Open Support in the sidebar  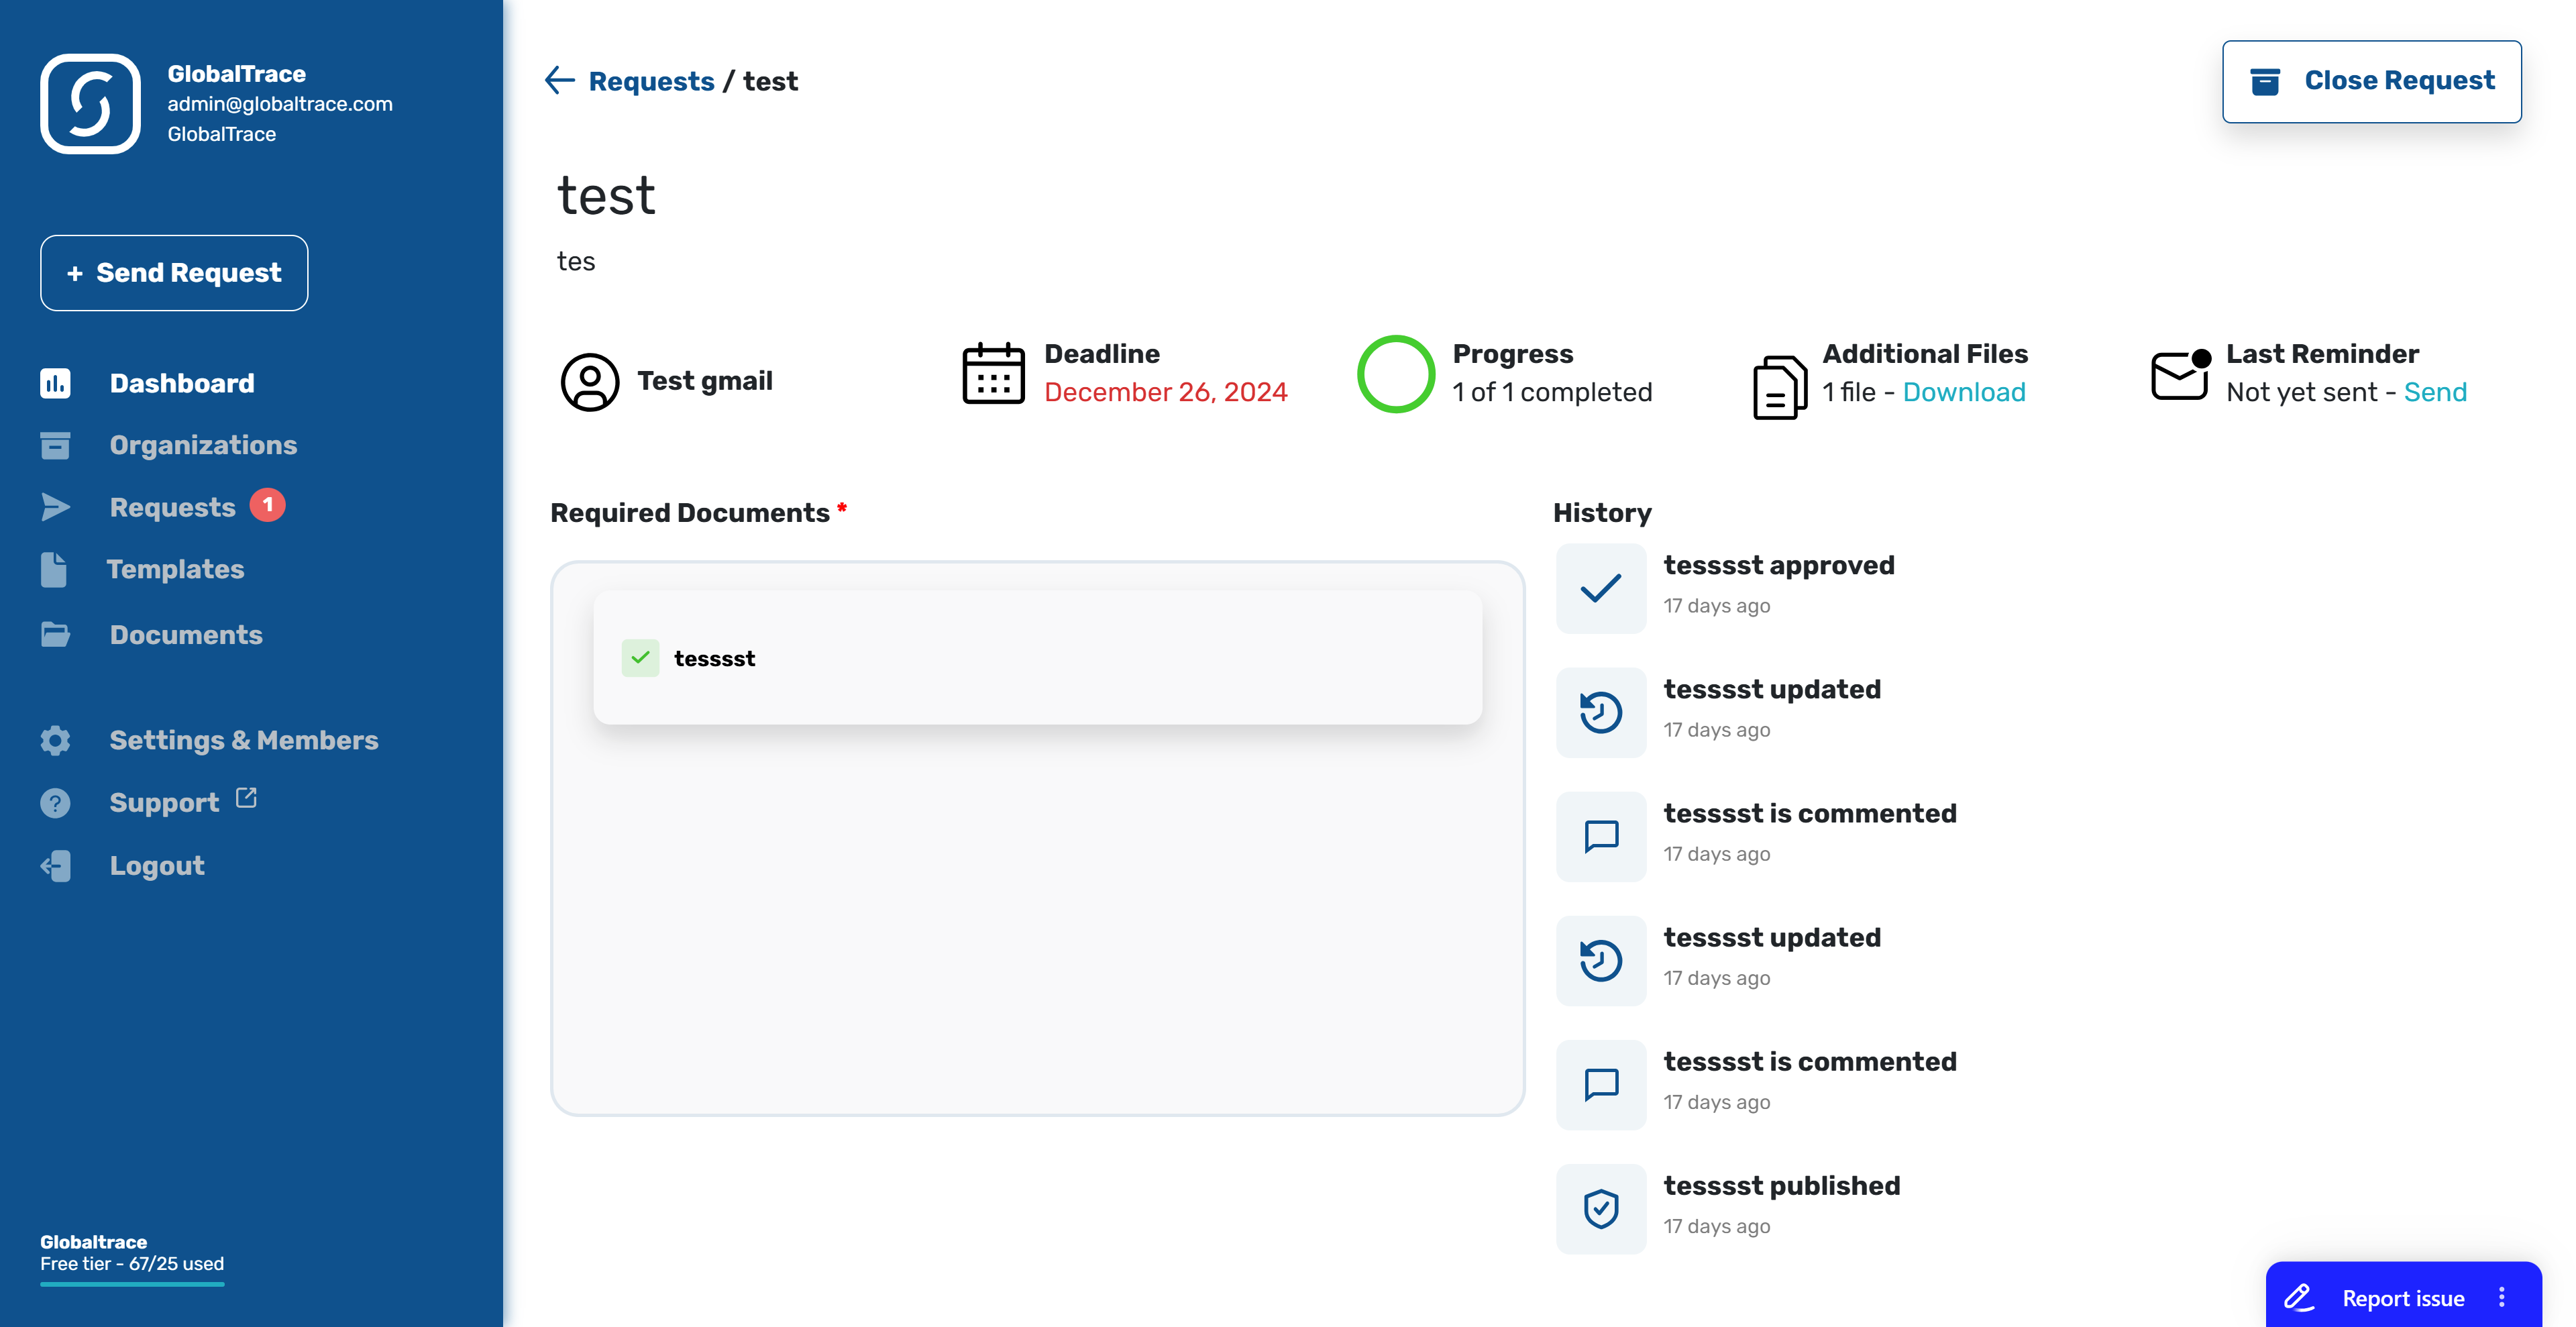click(x=164, y=803)
